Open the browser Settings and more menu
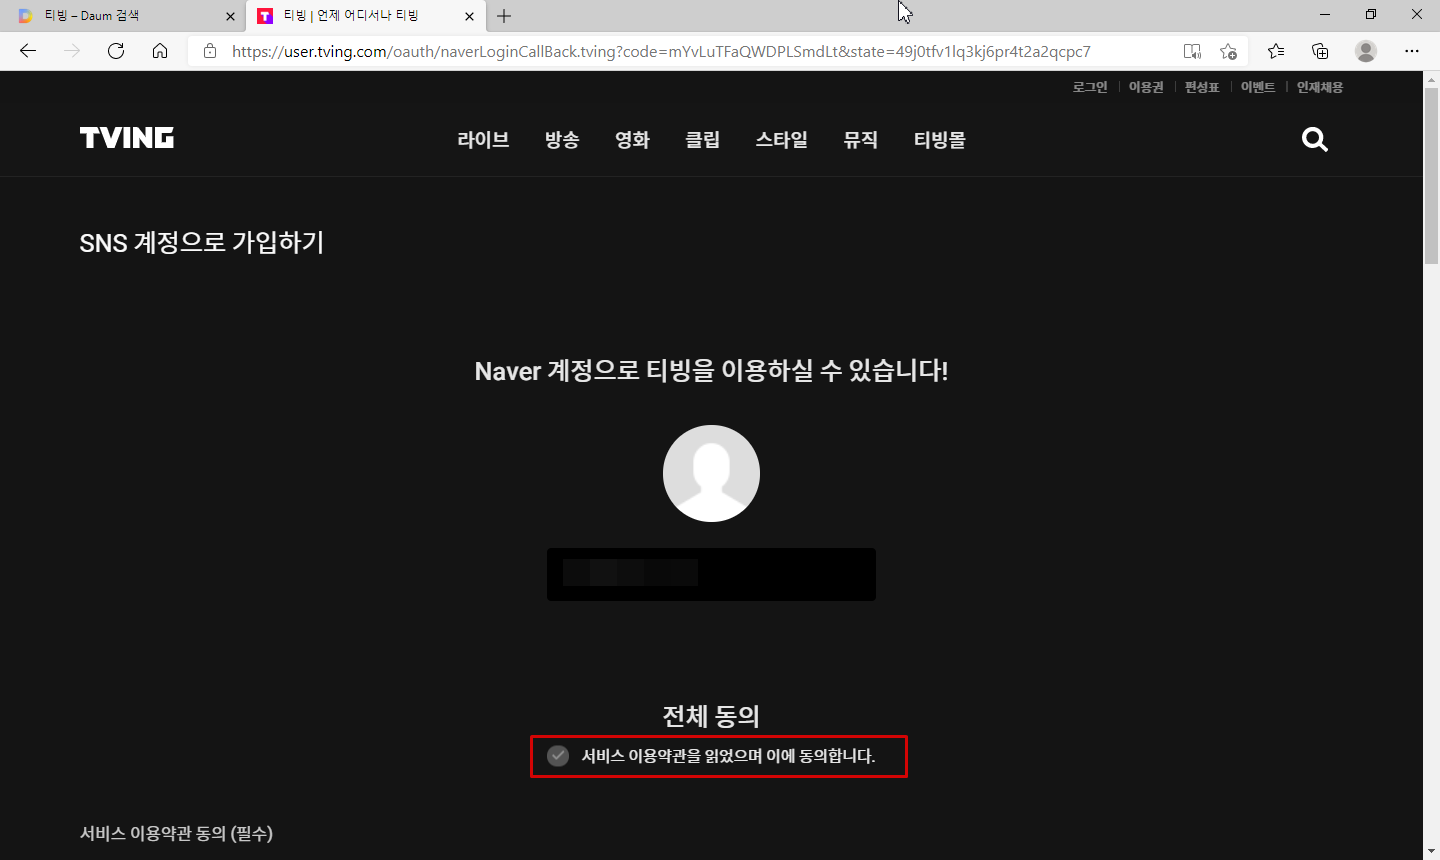Viewport: 1440px width, 860px height. click(x=1412, y=51)
